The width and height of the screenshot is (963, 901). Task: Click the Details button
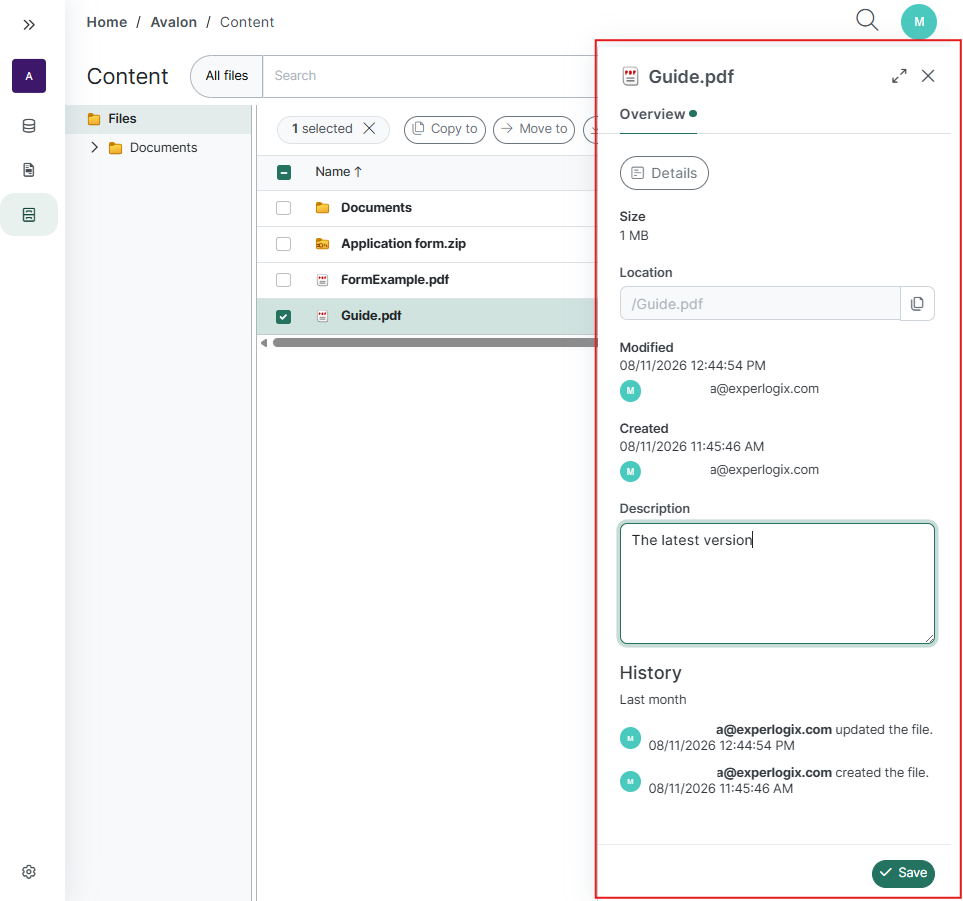664,173
